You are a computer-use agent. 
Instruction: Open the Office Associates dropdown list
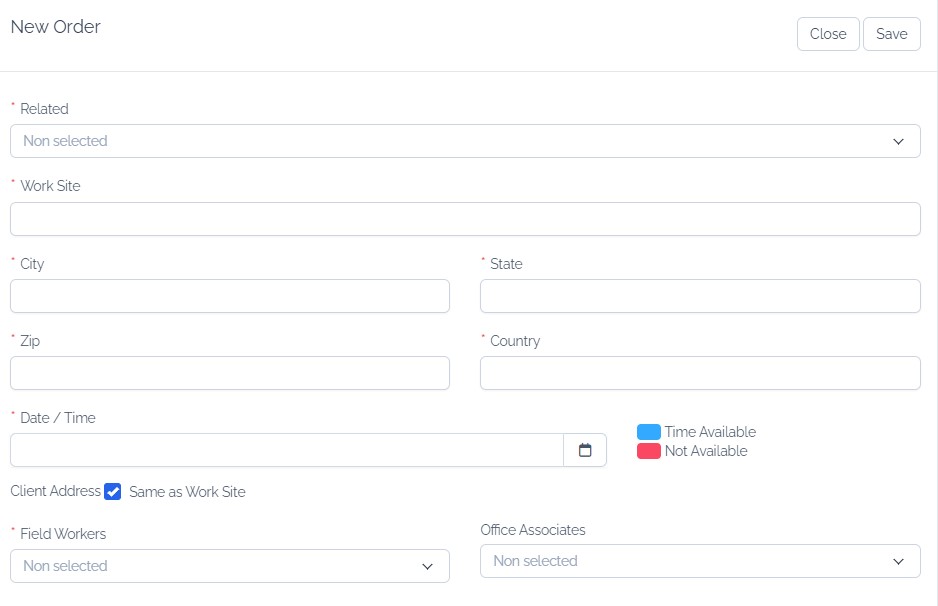(x=700, y=561)
